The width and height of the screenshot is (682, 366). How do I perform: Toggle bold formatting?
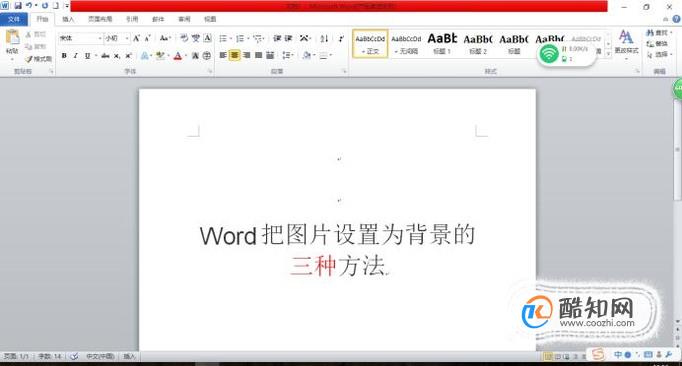(x=64, y=56)
